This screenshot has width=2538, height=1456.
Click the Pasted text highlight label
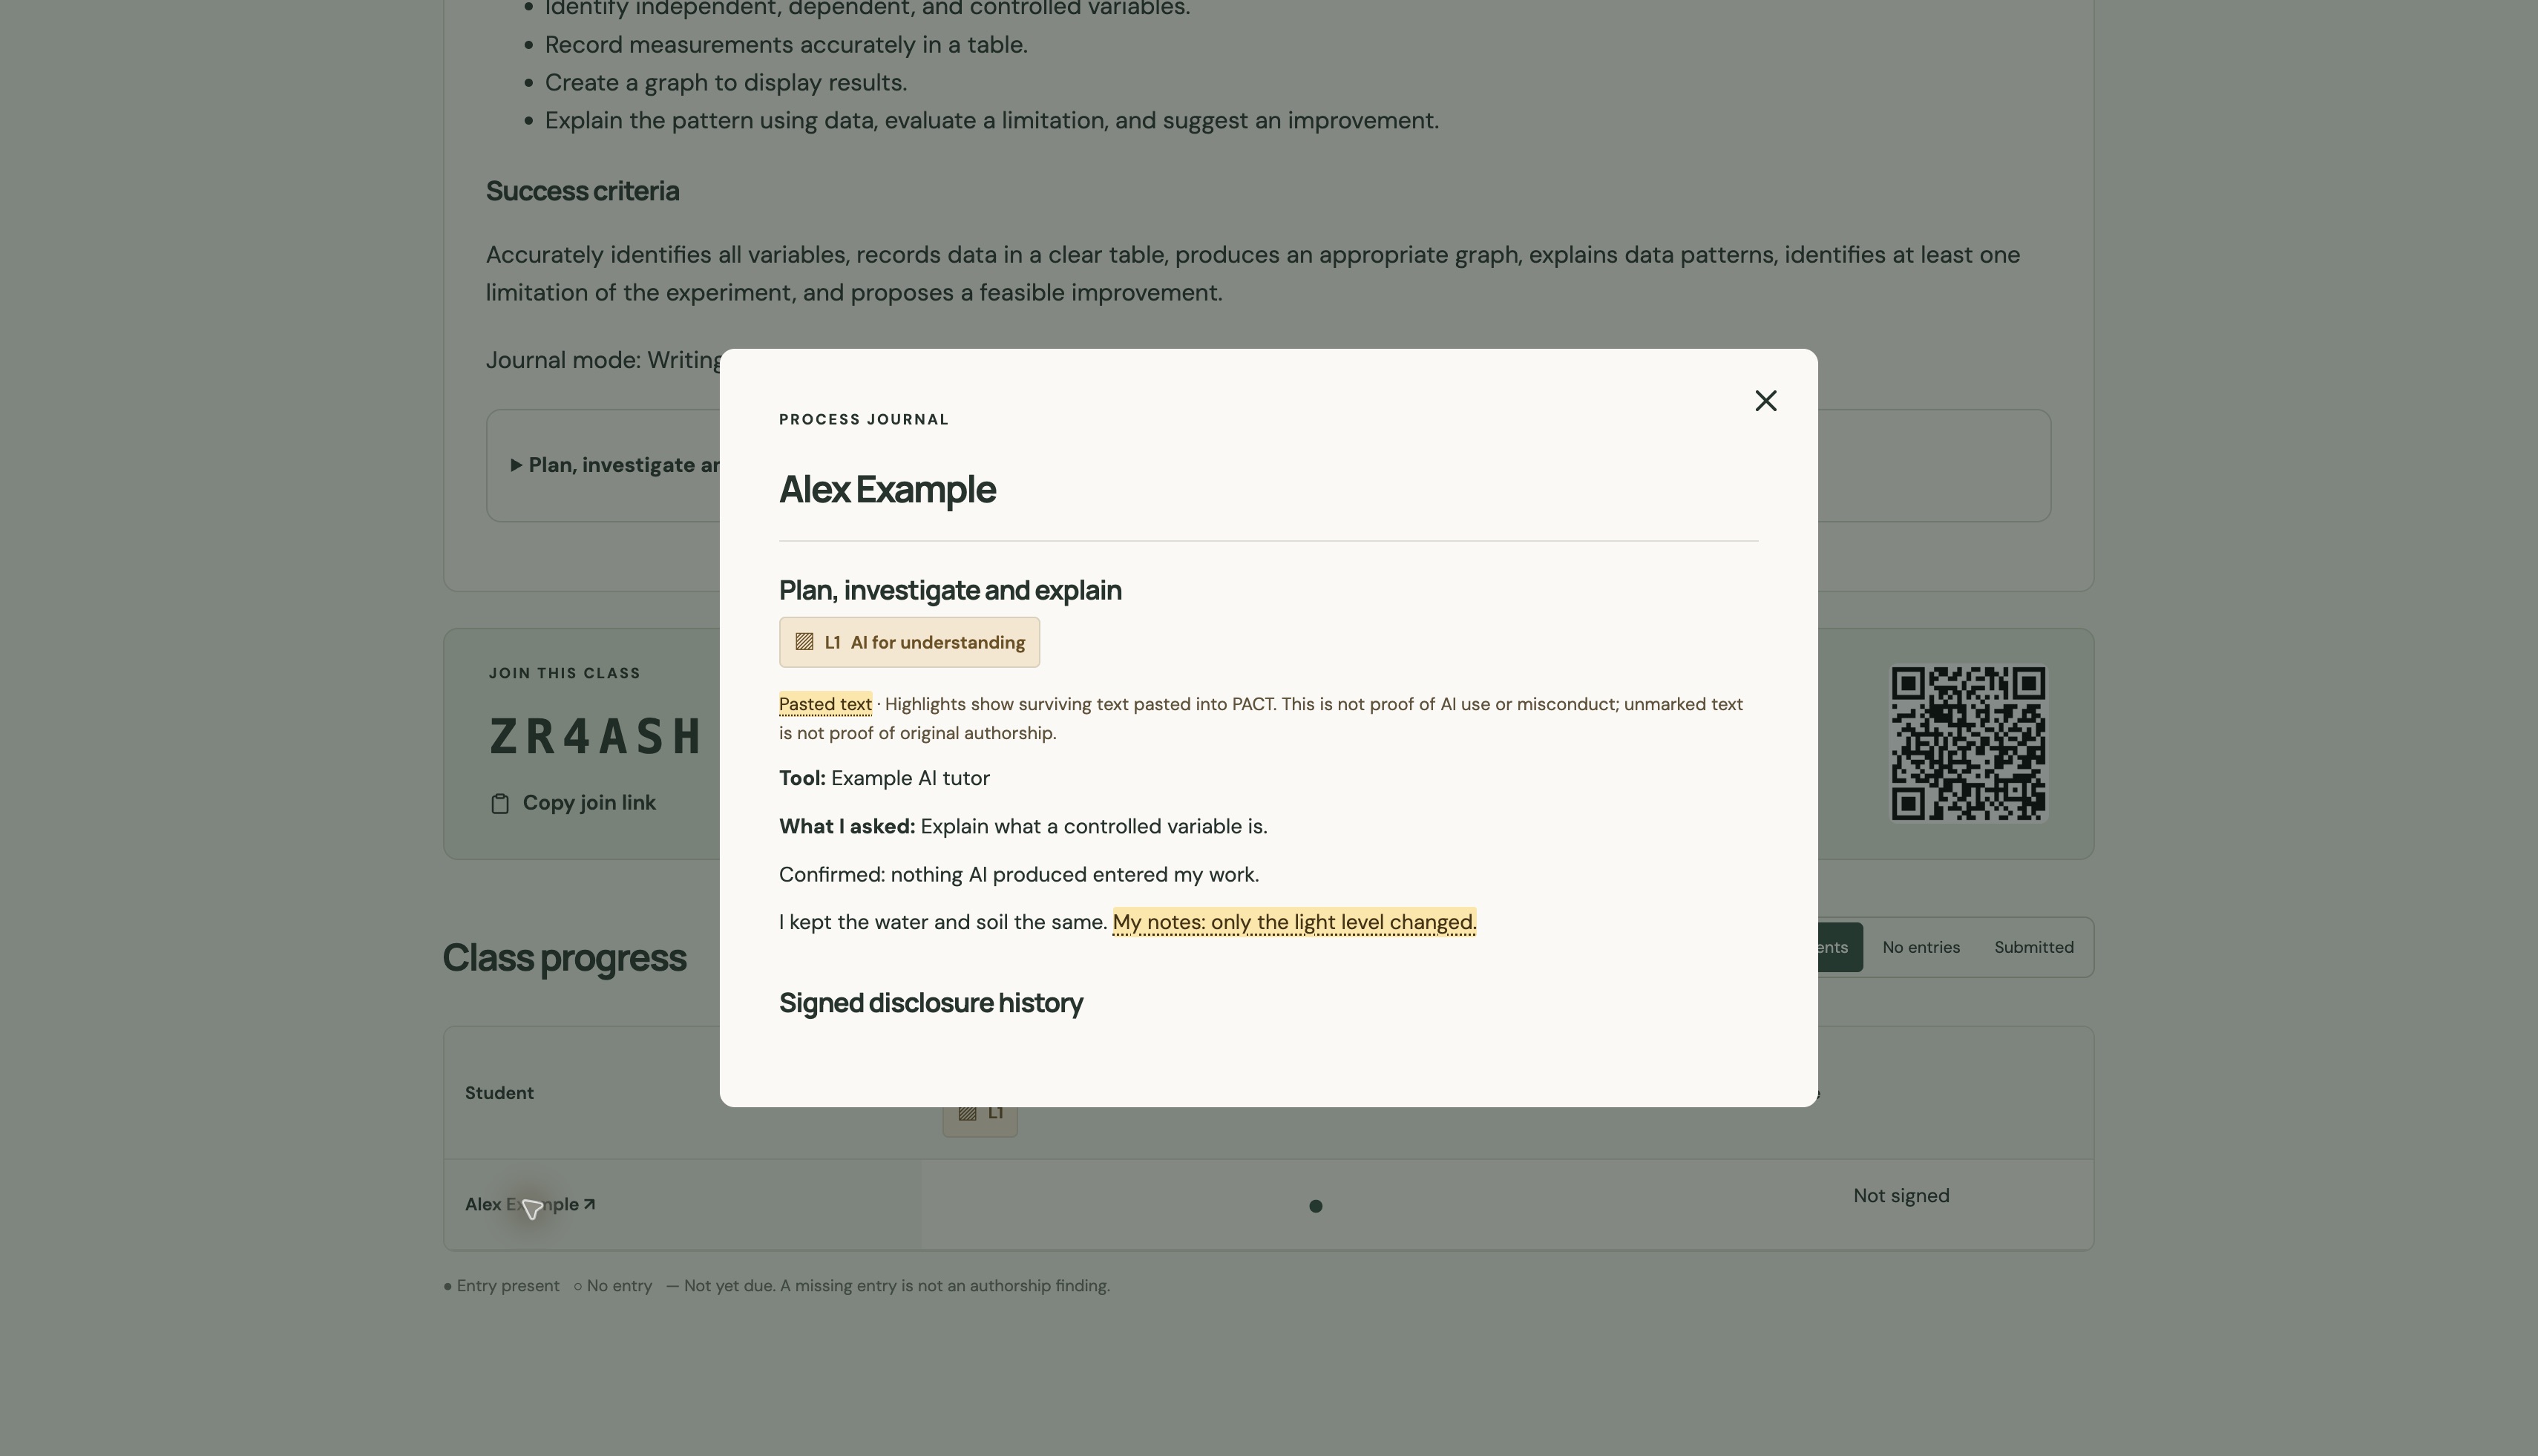pyautogui.click(x=825, y=704)
